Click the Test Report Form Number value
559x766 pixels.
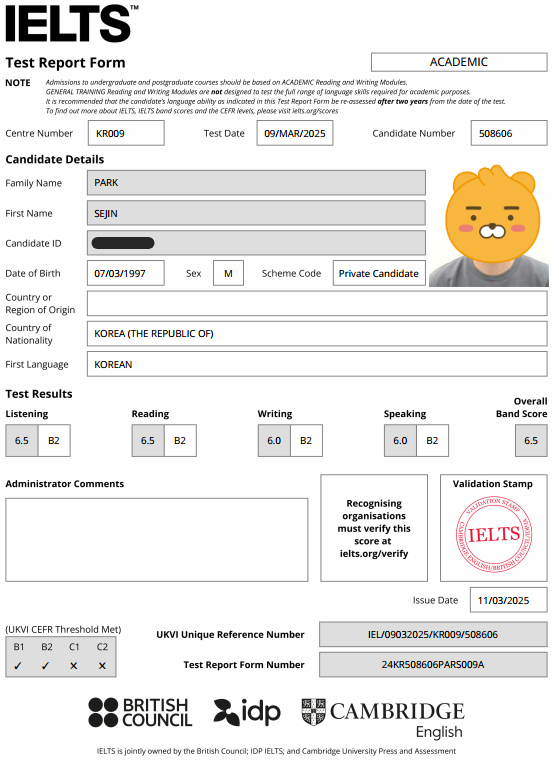(433, 664)
